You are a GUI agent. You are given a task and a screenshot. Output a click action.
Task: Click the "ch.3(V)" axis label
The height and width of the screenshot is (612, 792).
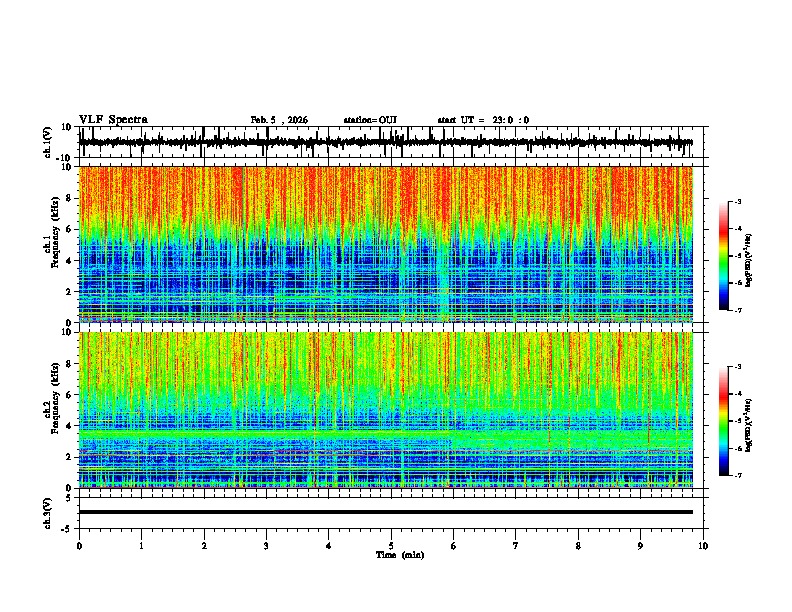click(48, 513)
